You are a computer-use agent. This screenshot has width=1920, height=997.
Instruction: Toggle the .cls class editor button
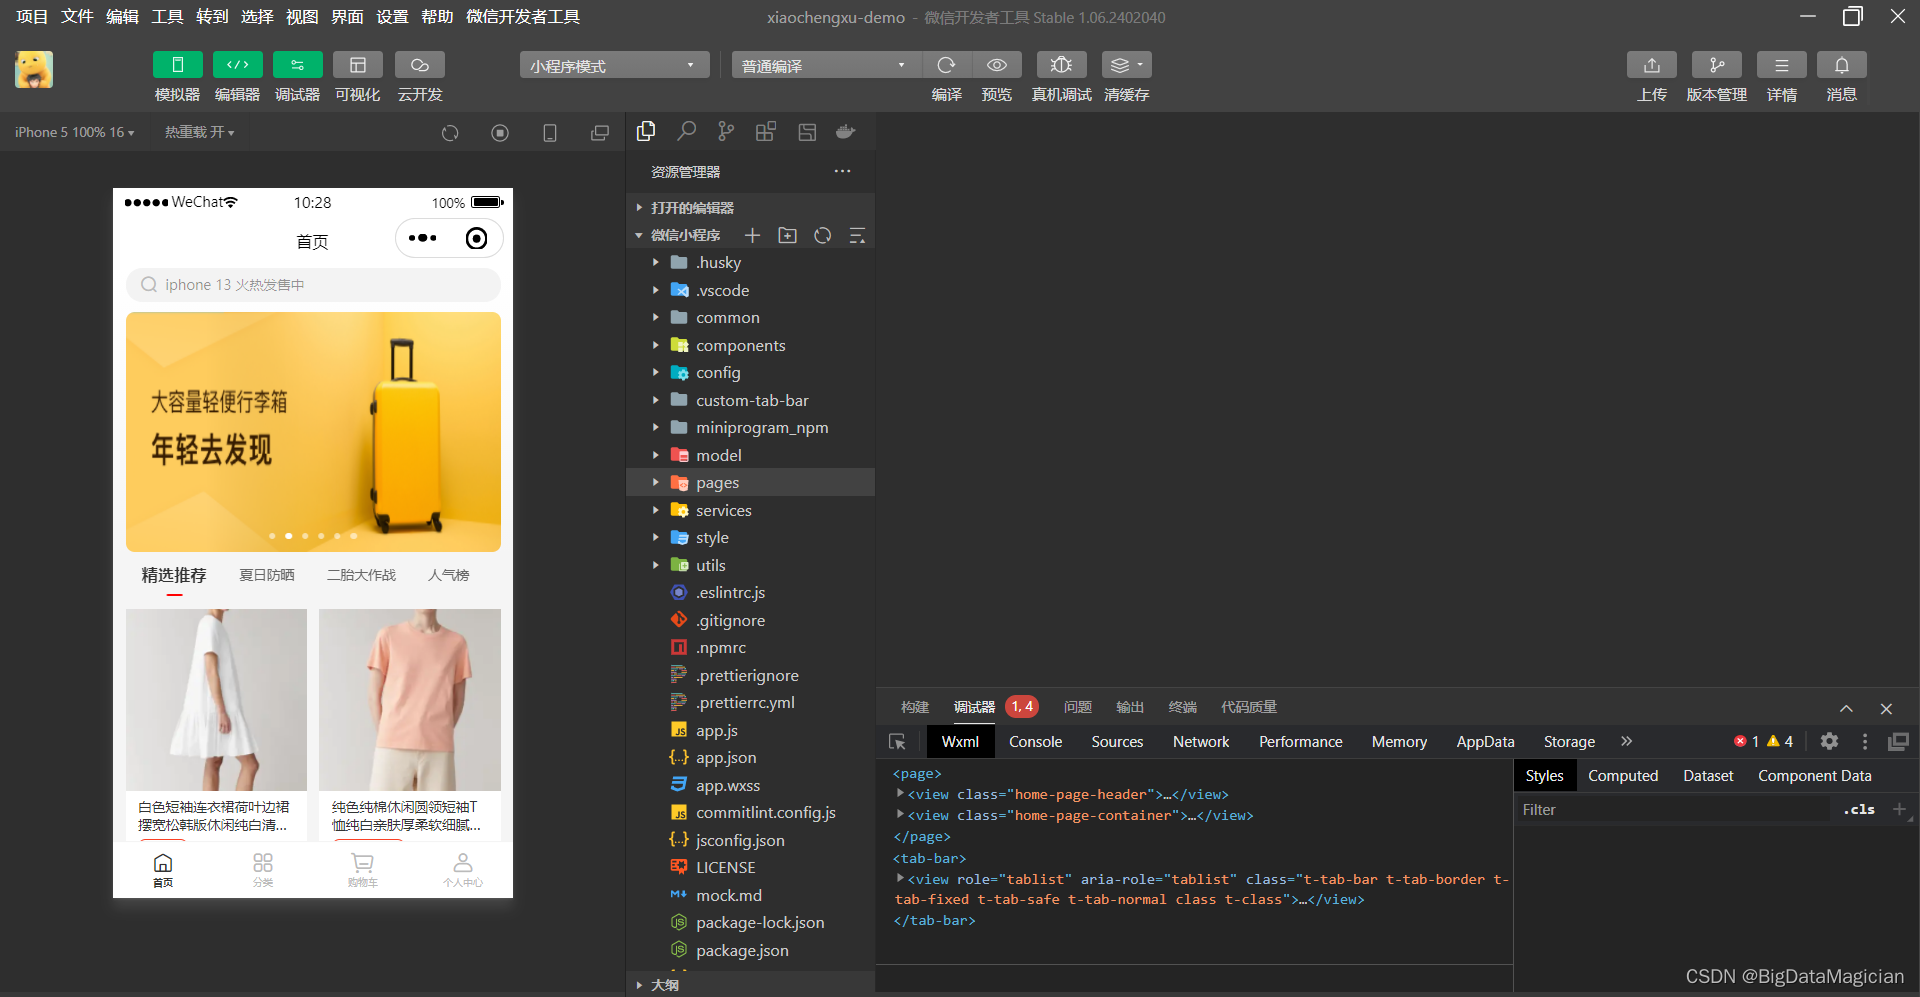(x=1859, y=809)
